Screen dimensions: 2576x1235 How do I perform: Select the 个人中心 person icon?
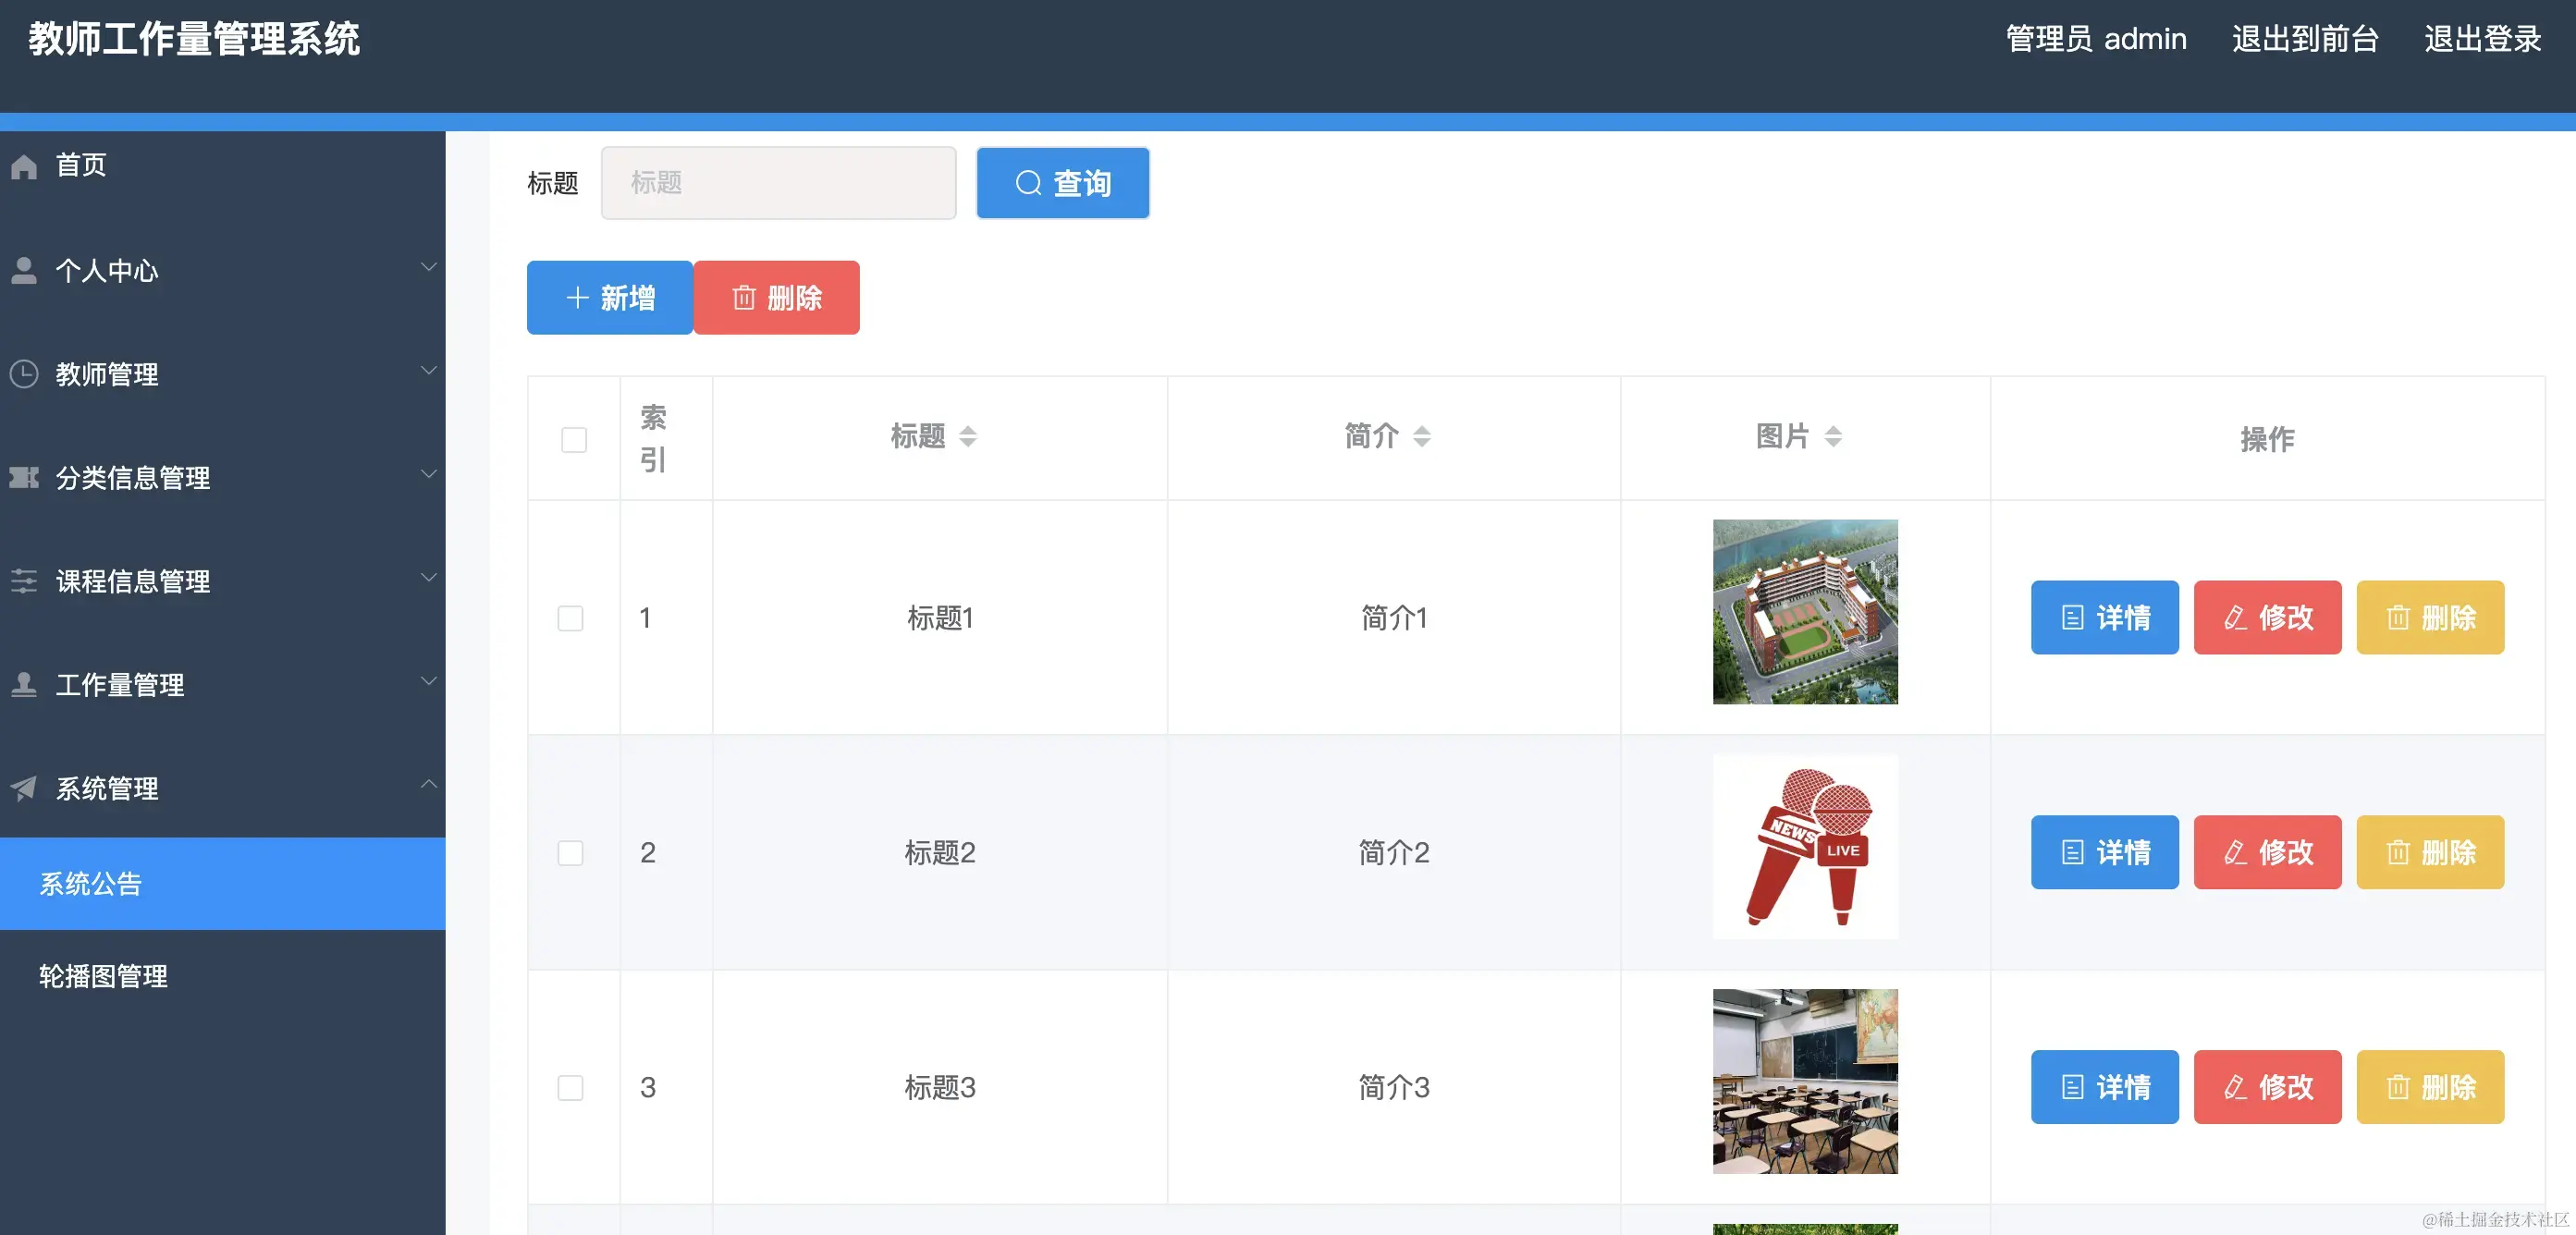point(24,270)
